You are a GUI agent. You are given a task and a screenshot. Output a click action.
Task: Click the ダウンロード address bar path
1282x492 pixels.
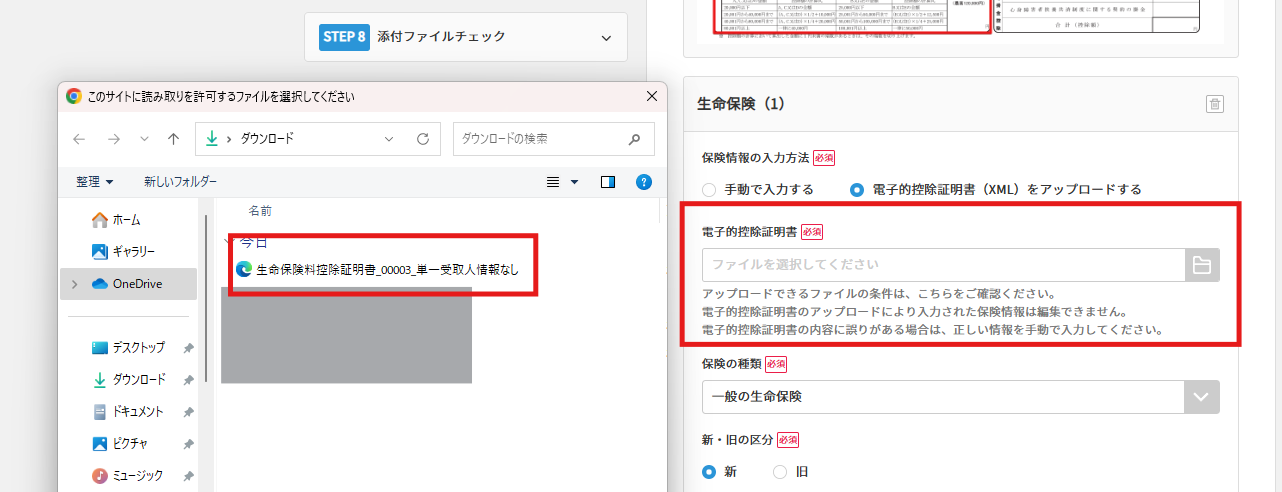click(x=267, y=139)
